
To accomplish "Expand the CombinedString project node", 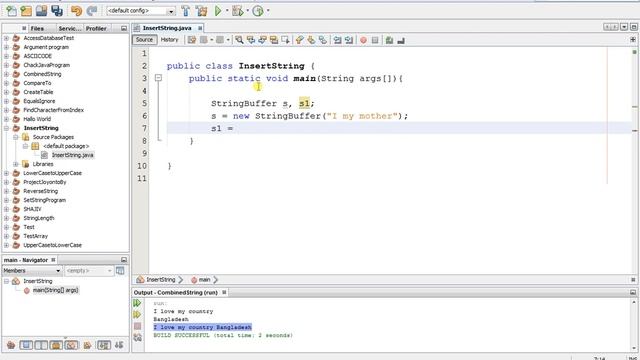I will coord(6,74).
